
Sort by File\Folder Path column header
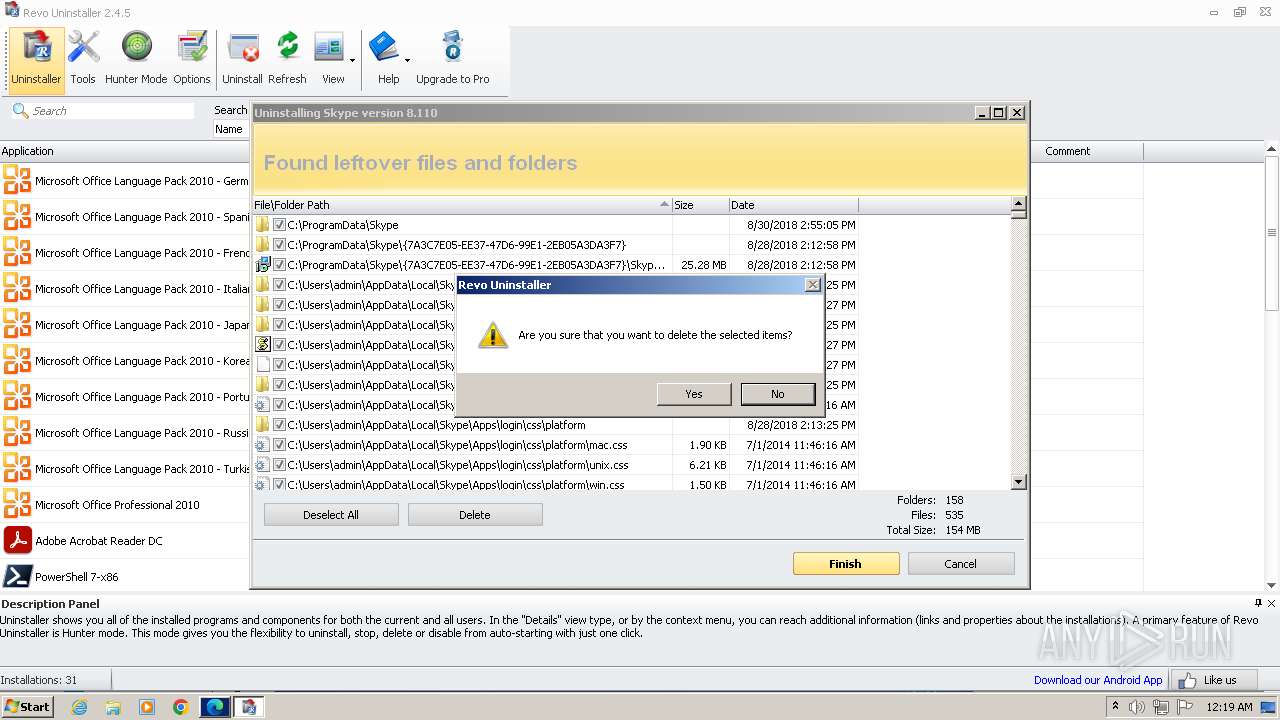pos(462,205)
